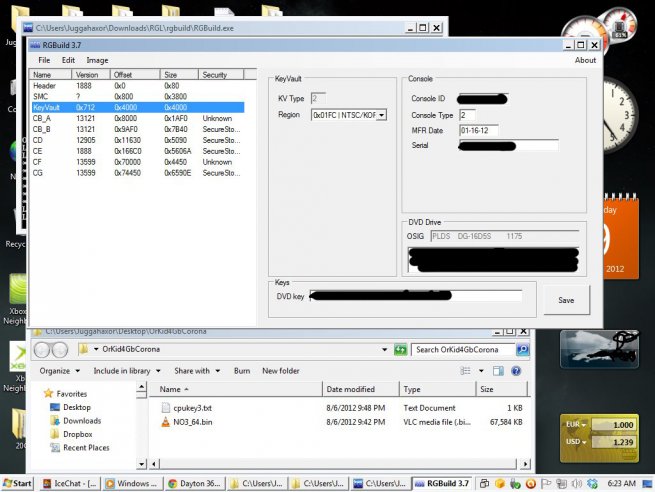
Task: Expand the Organize dropdown menu
Action: click(x=59, y=370)
